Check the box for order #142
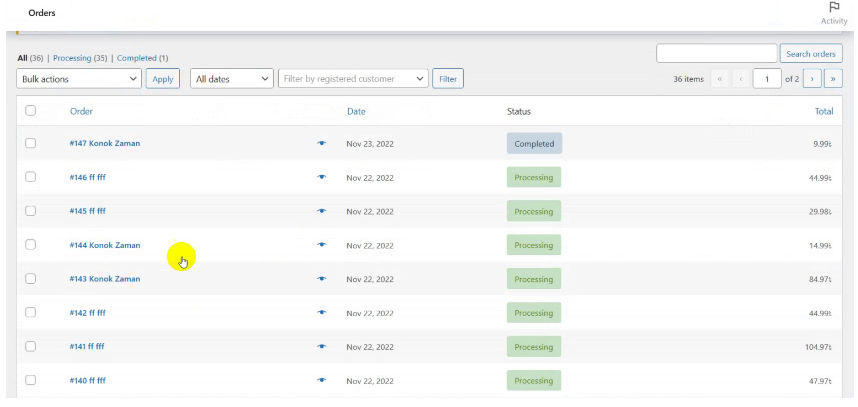The image size is (858, 407). coord(31,312)
